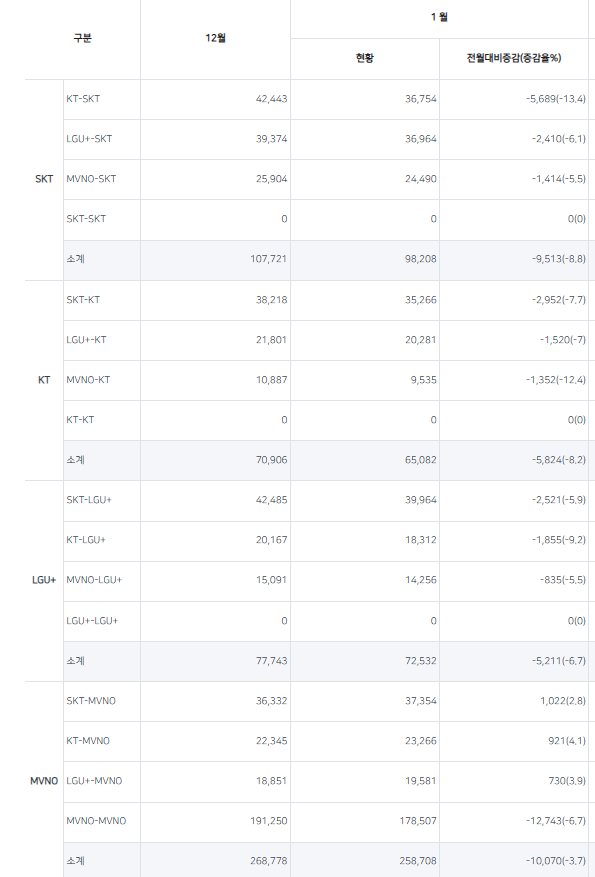Screen dimensions: 595x877
Task: Select the LGU+ group row label
Action: 44,580
